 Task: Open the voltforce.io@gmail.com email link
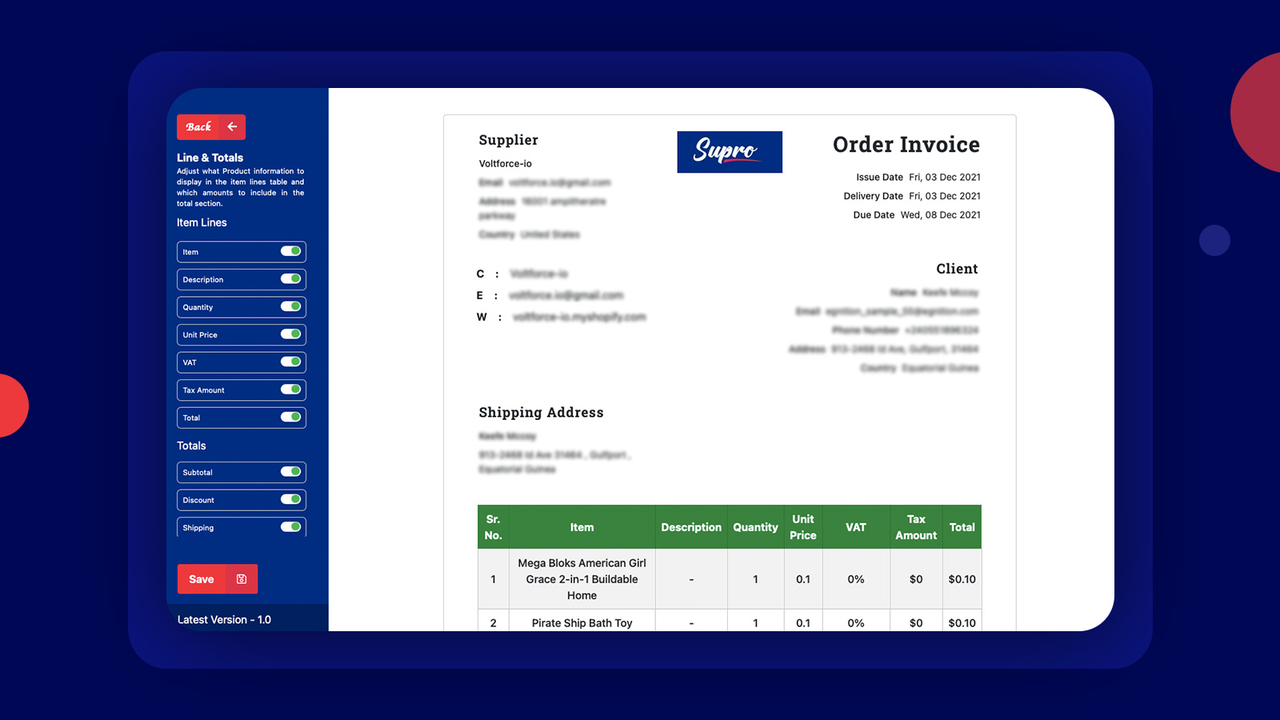(x=567, y=295)
